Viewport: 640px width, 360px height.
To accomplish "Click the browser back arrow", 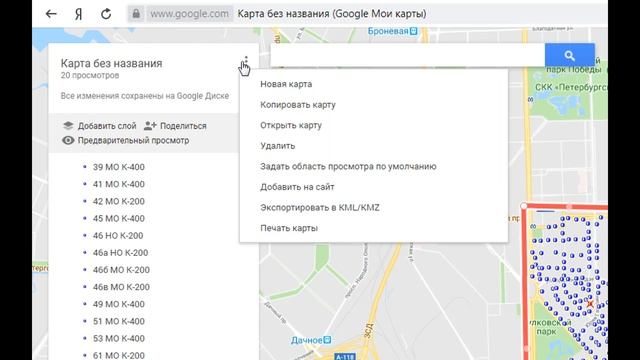I will [51, 14].
